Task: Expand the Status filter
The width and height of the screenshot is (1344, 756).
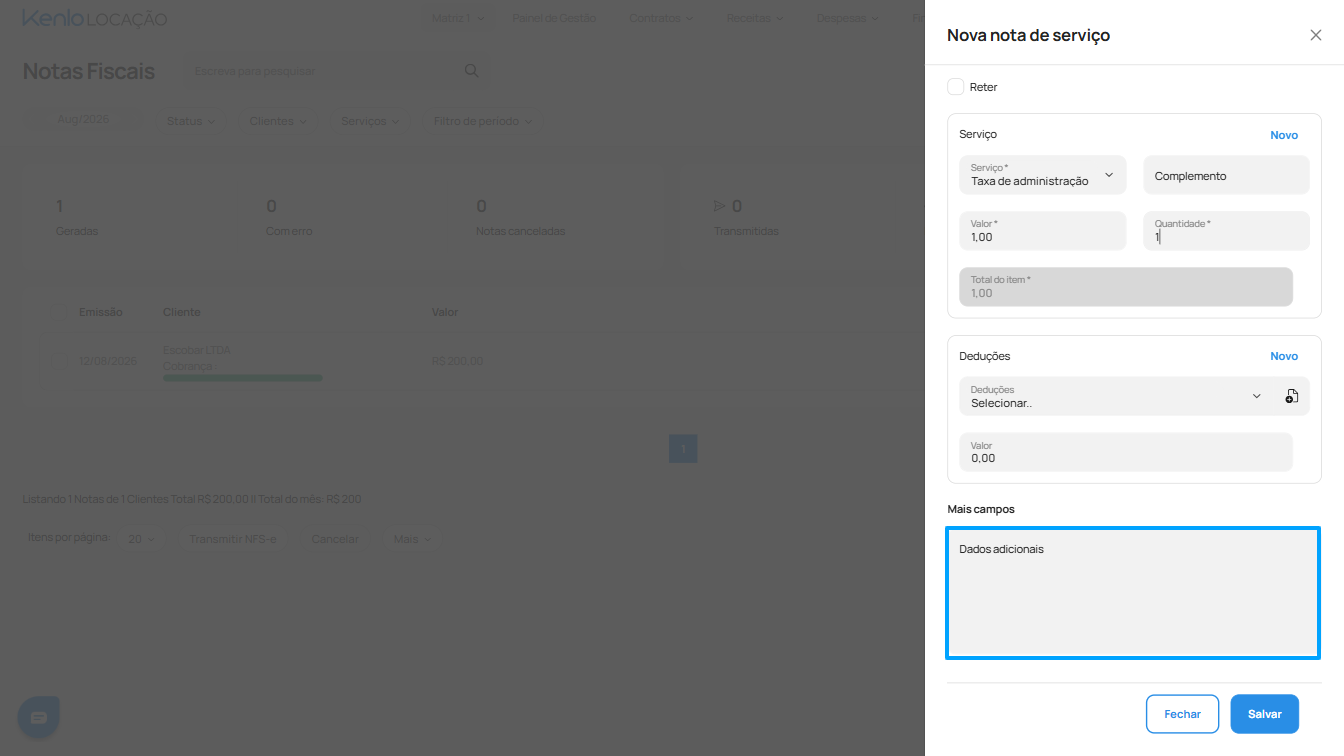Action: [x=191, y=121]
